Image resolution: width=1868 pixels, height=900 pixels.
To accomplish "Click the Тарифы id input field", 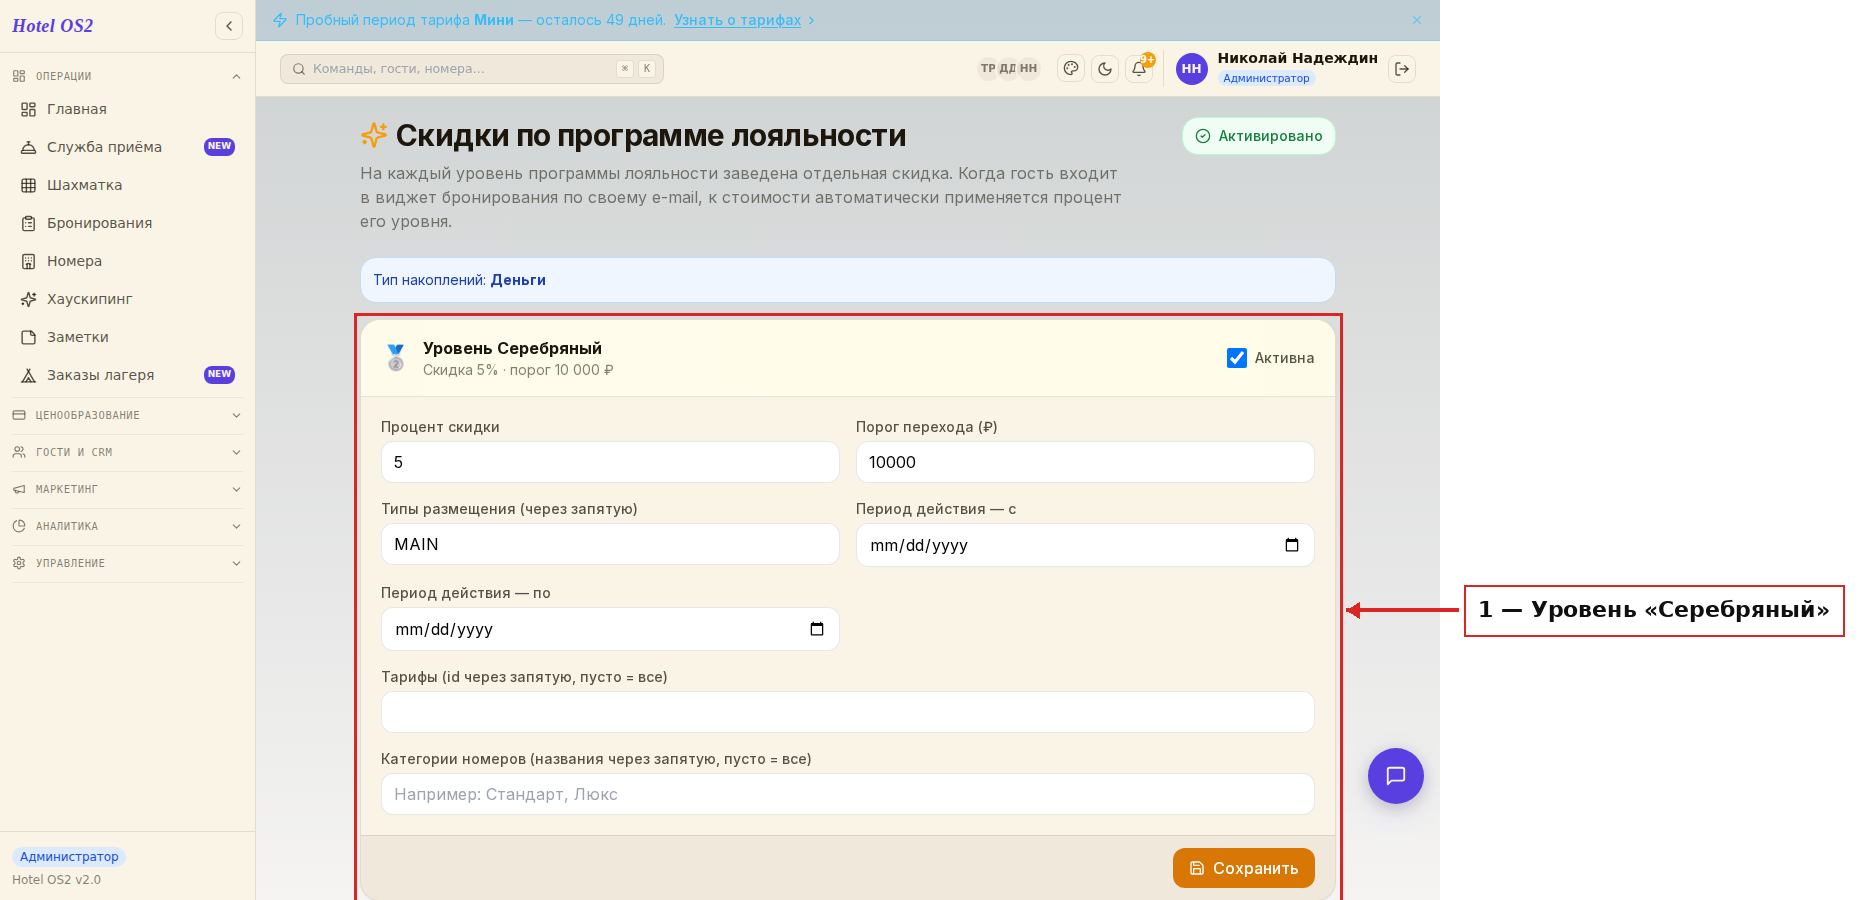I will point(848,712).
